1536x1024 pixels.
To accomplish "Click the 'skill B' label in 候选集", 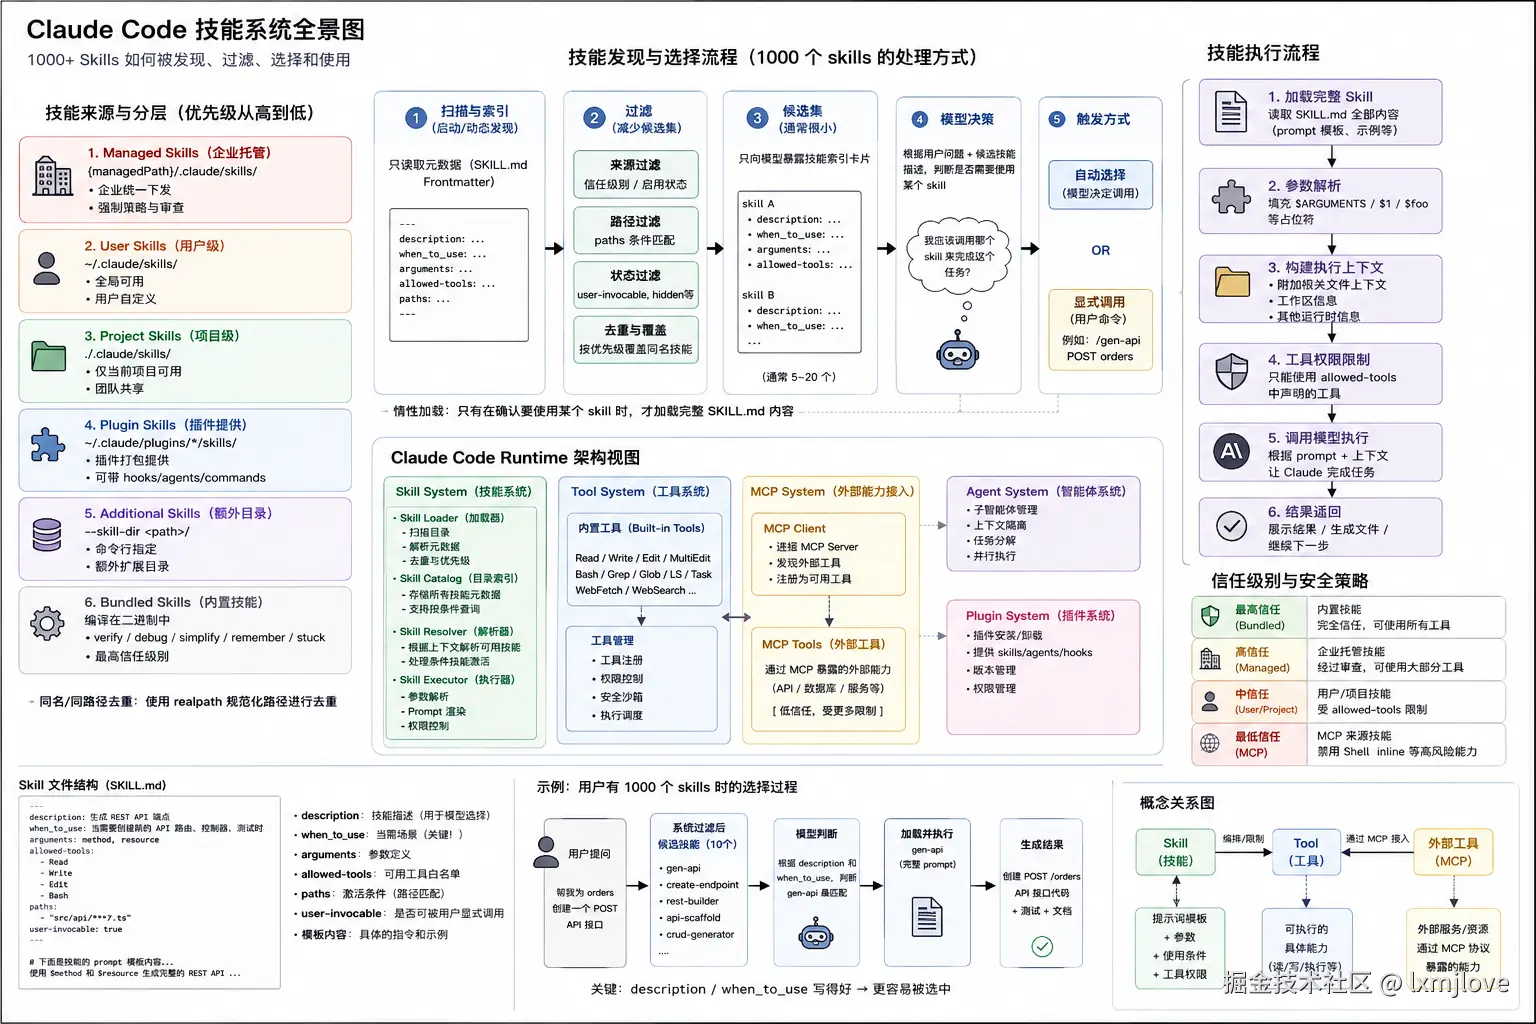I will (x=758, y=295).
